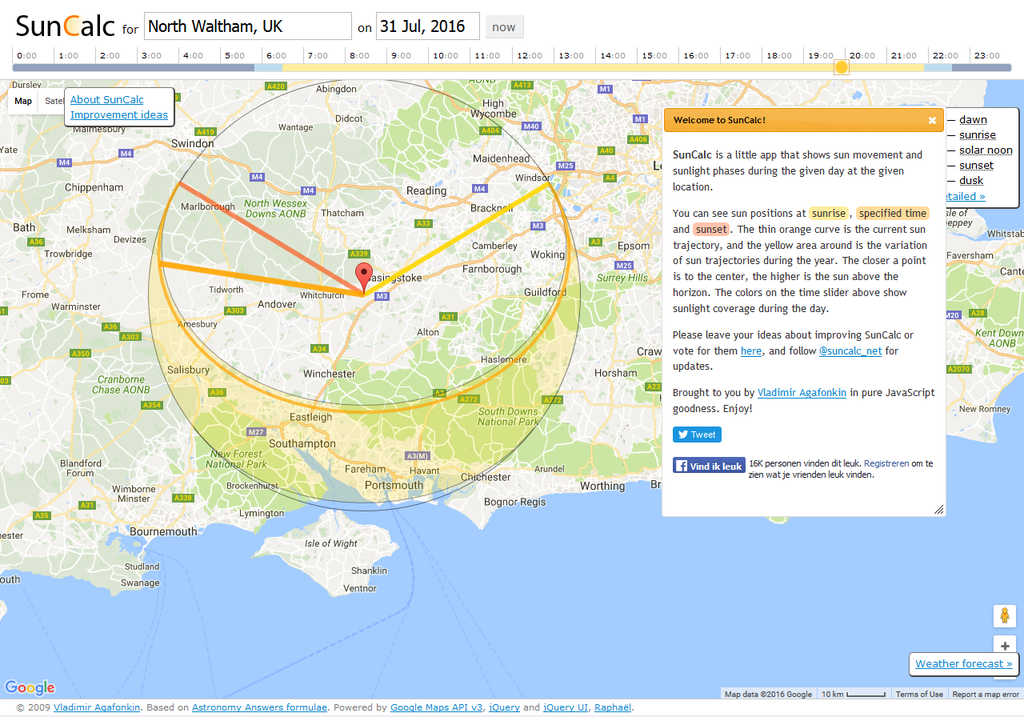Zoom in with the plus map button

pyautogui.click(x=1004, y=646)
